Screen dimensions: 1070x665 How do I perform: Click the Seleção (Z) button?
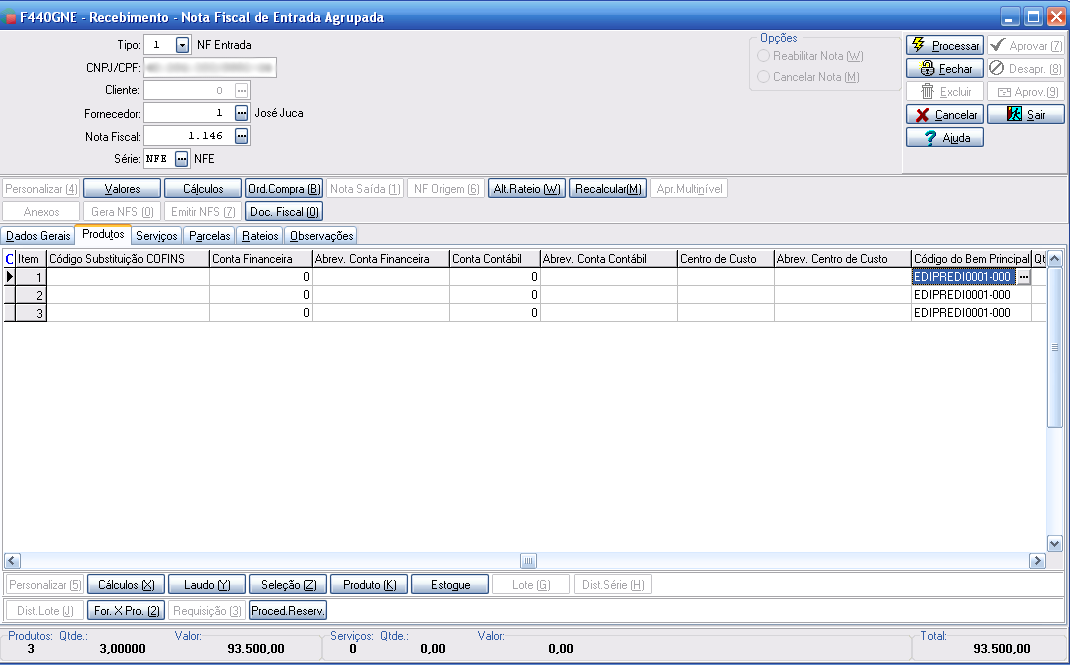(x=288, y=585)
